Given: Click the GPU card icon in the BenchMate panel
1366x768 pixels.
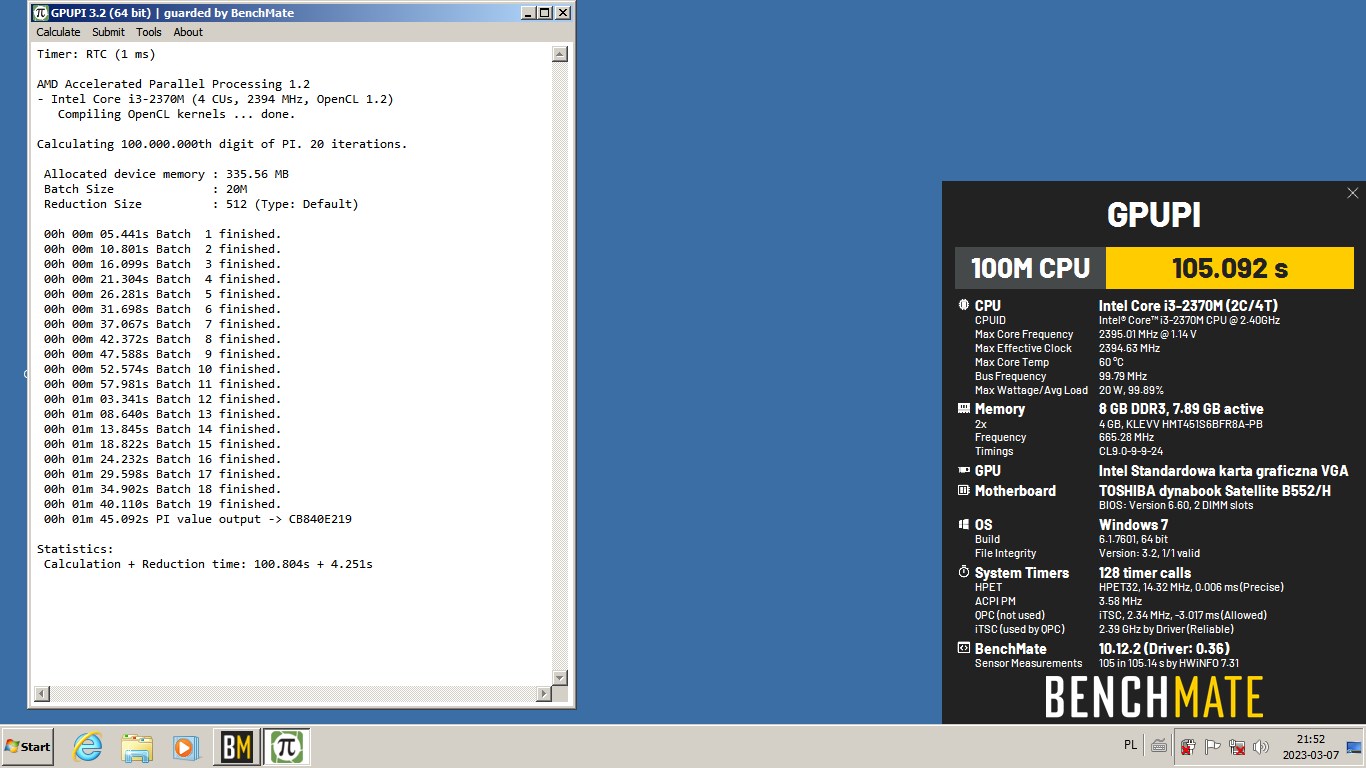Looking at the screenshot, I should [x=964, y=470].
